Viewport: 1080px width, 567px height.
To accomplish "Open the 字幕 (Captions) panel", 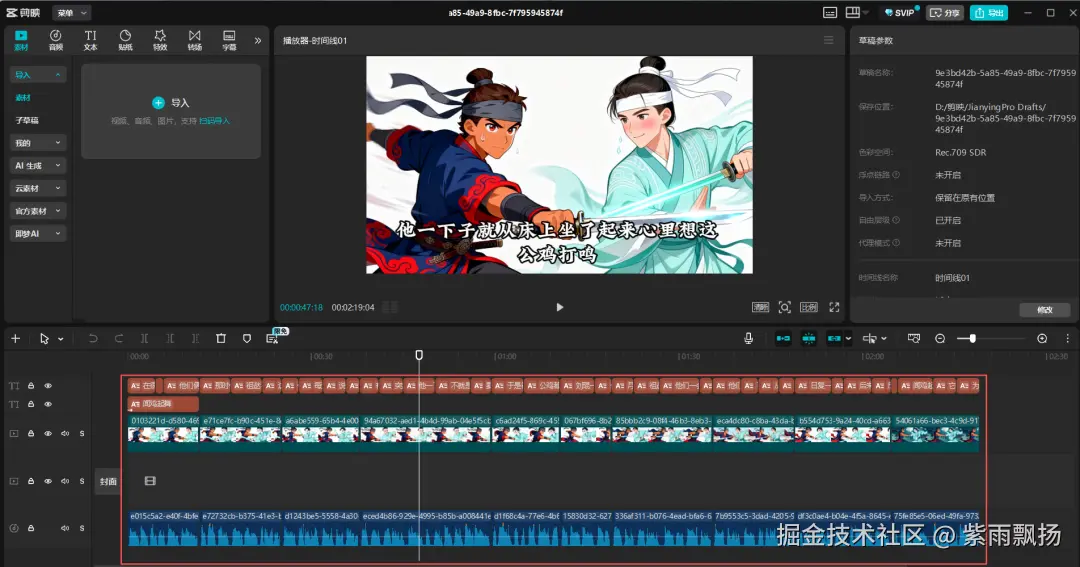I will (229, 40).
